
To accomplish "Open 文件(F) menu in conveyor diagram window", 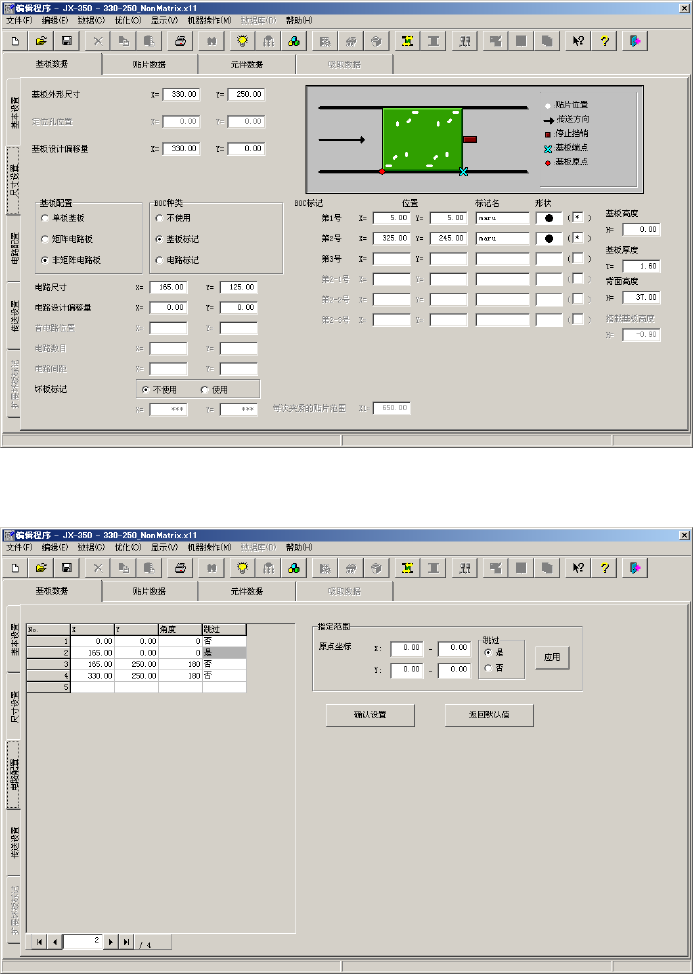I will (x=19, y=20).
